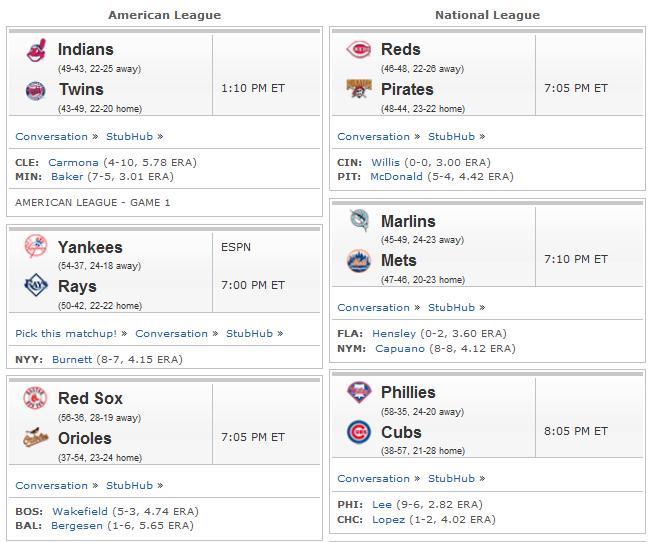Click the Twins team logo
Viewport: 649px width, 542px height.
coord(36,91)
